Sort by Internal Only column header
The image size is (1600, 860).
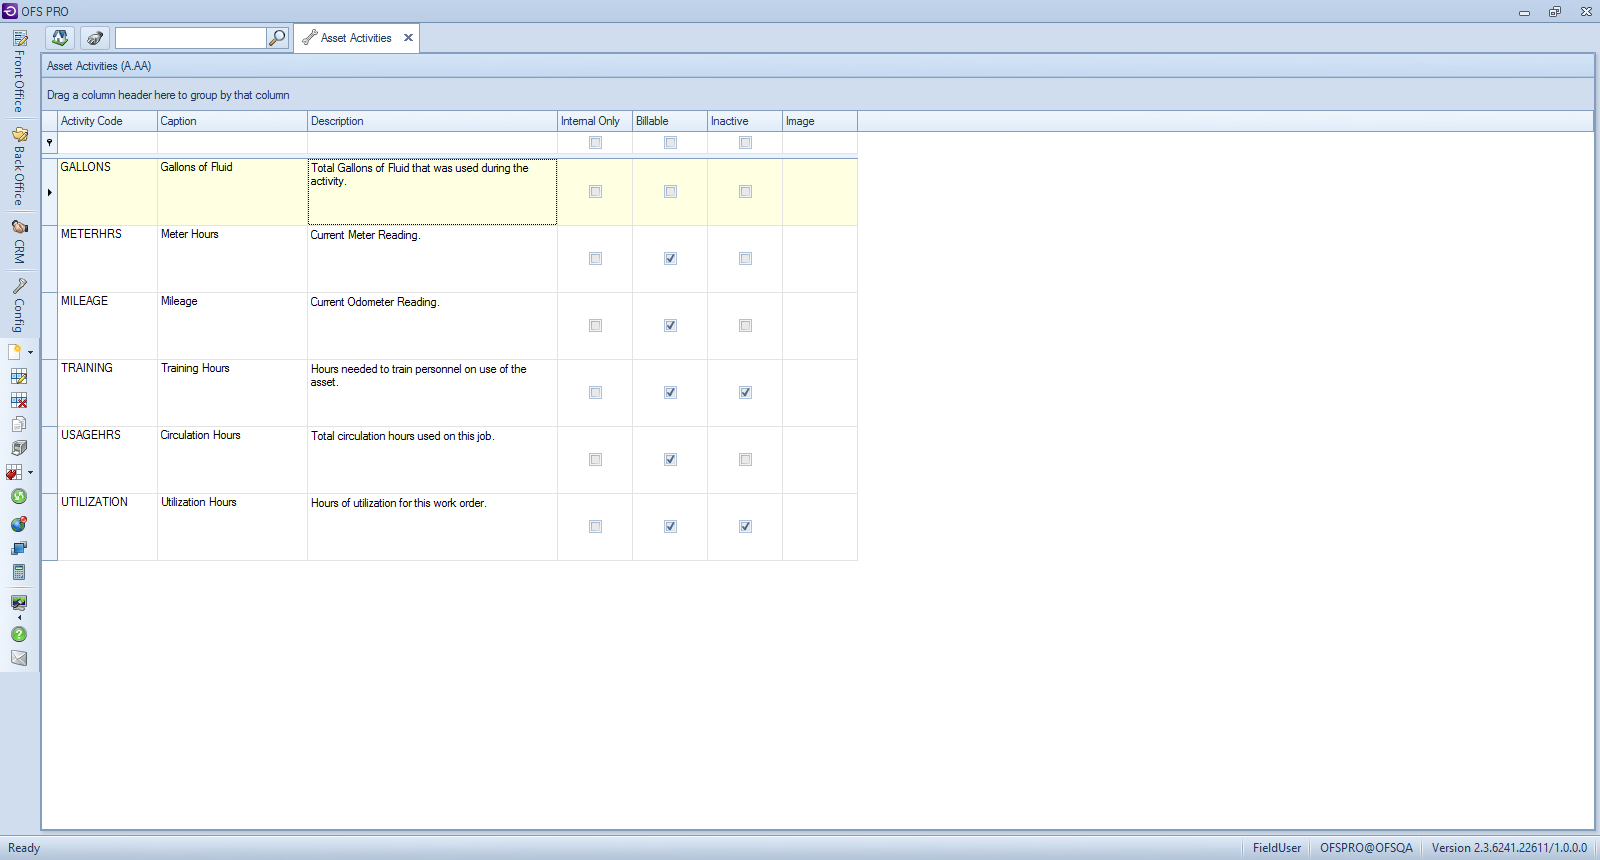tap(595, 121)
